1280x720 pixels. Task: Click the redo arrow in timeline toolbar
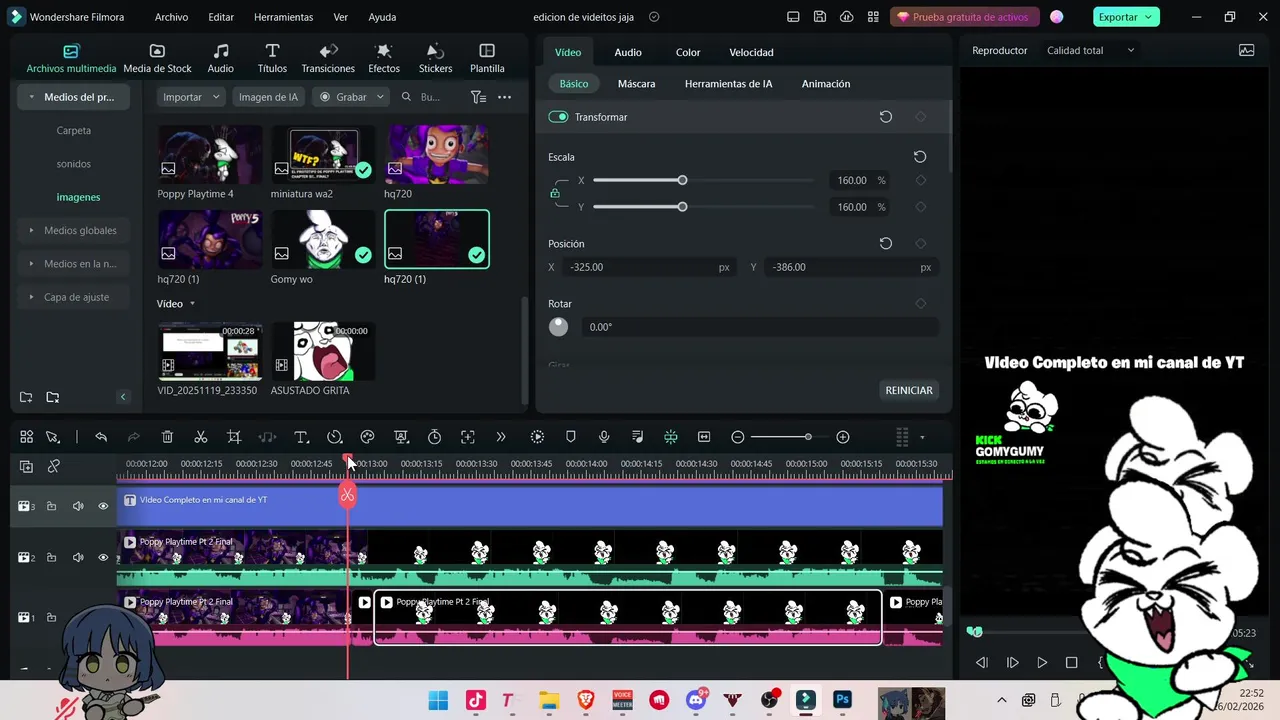(134, 437)
